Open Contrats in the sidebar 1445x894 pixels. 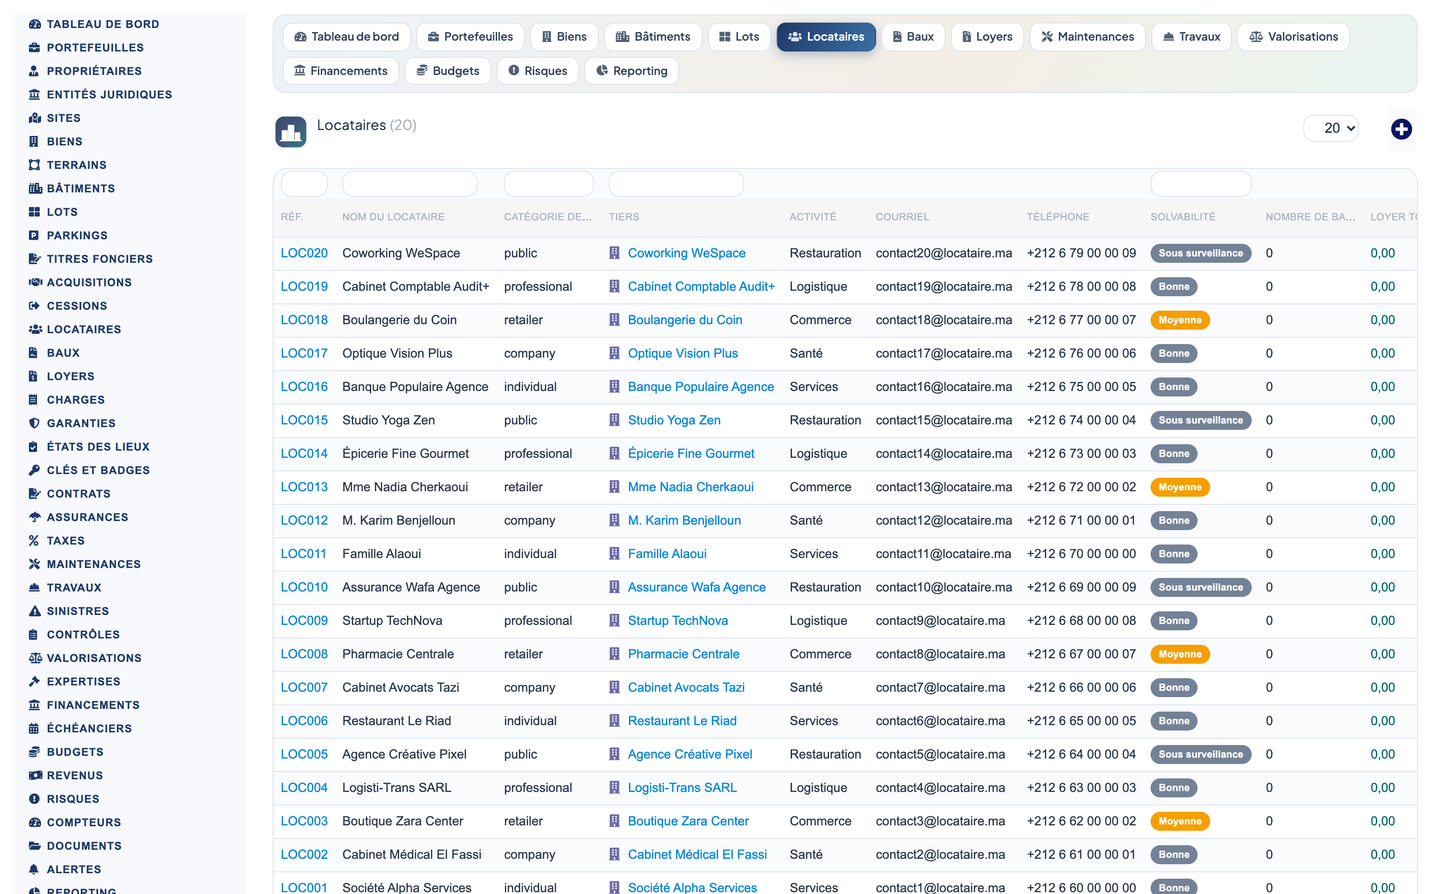click(78, 494)
